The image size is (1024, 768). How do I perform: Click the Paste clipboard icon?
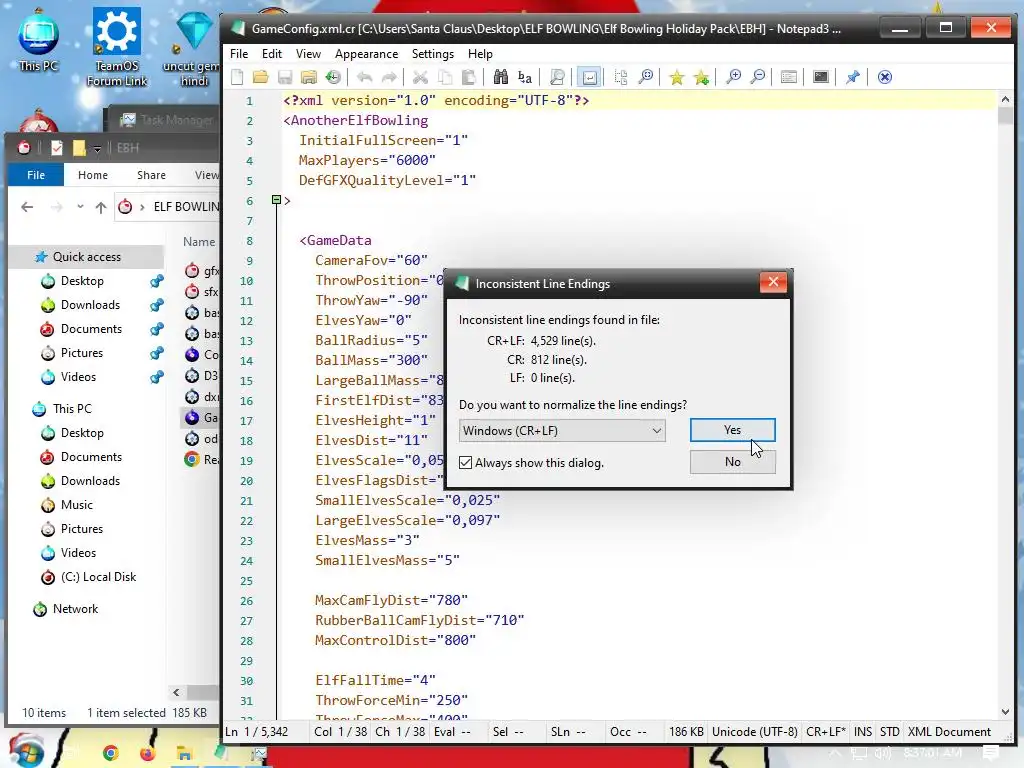click(468, 77)
